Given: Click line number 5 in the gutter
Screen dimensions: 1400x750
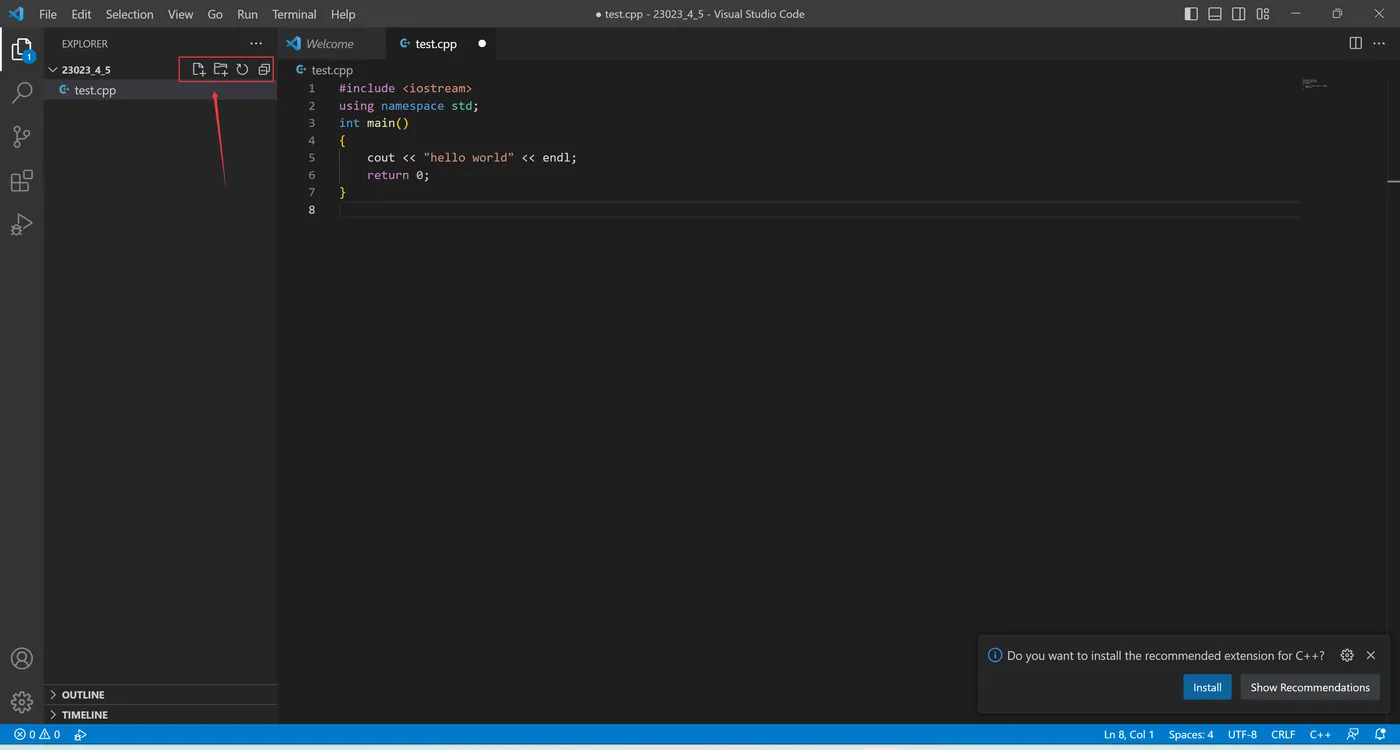Looking at the screenshot, I should pyautogui.click(x=312, y=158).
